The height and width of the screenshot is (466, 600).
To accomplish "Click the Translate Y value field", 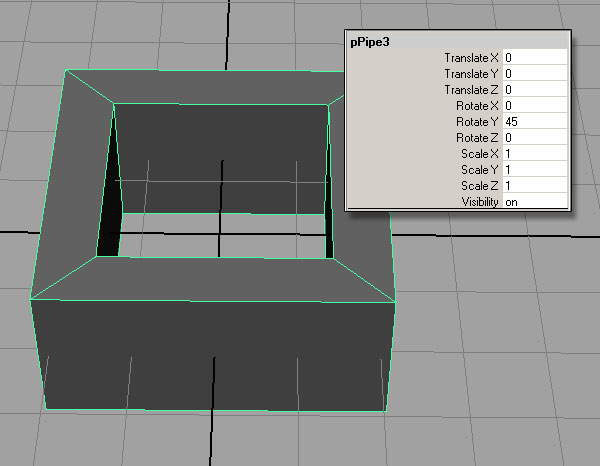I will [x=535, y=73].
